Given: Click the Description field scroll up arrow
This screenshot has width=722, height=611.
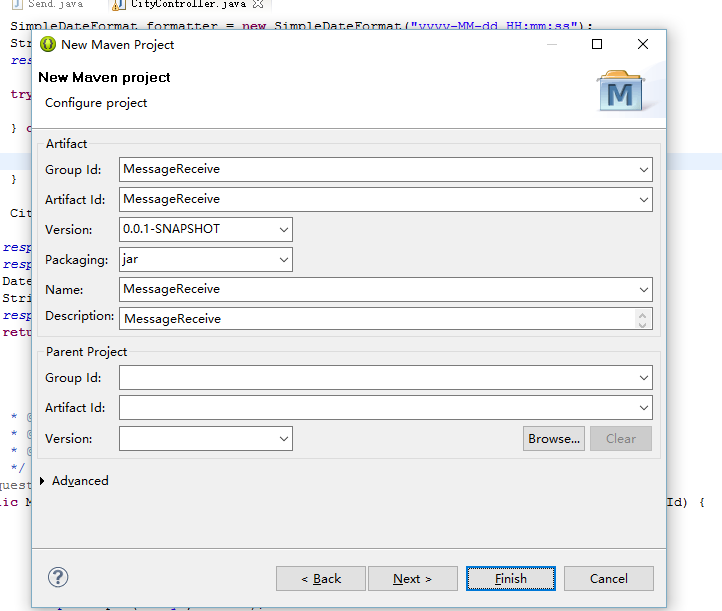Looking at the screenshot, I should click(642, 314).
